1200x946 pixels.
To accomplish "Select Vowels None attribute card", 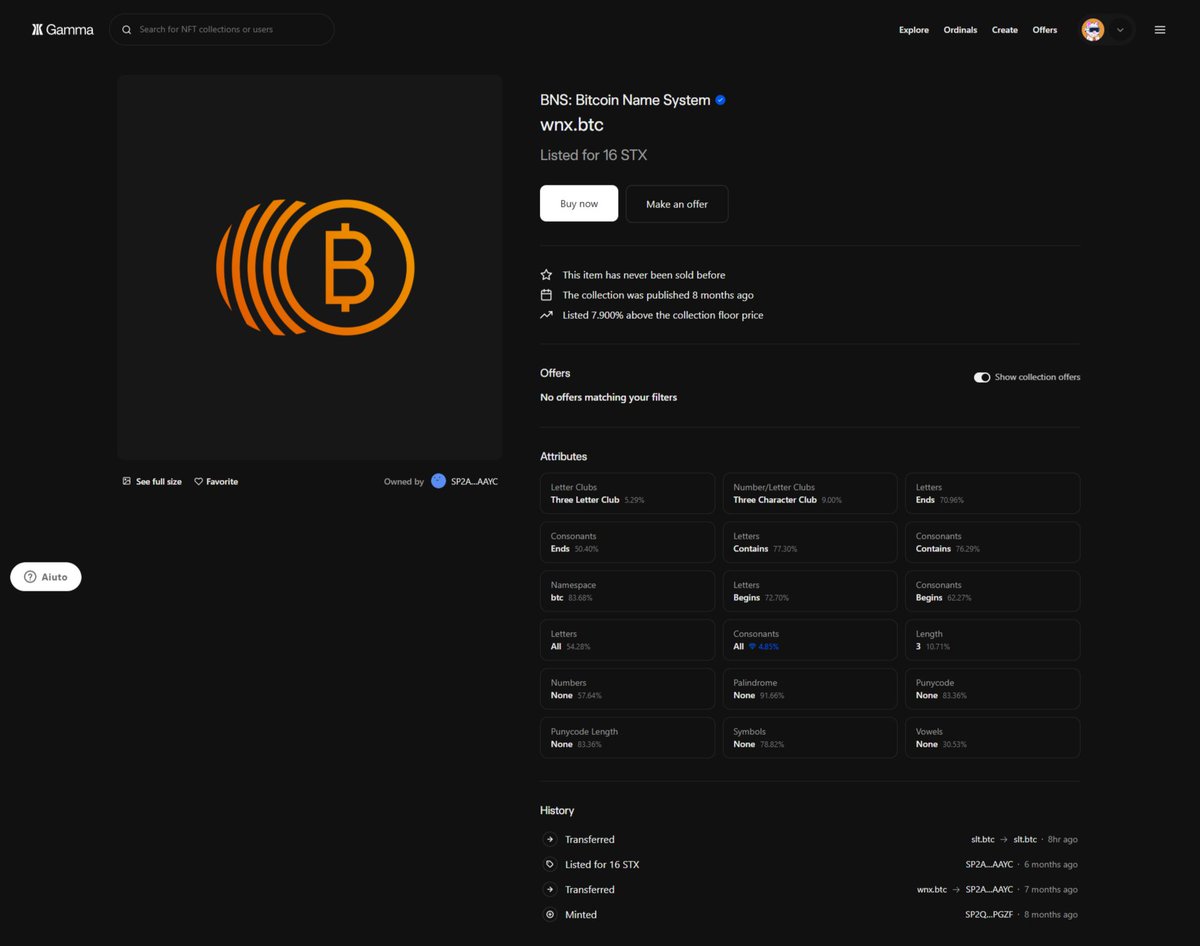I will click(x=992, y=737).
